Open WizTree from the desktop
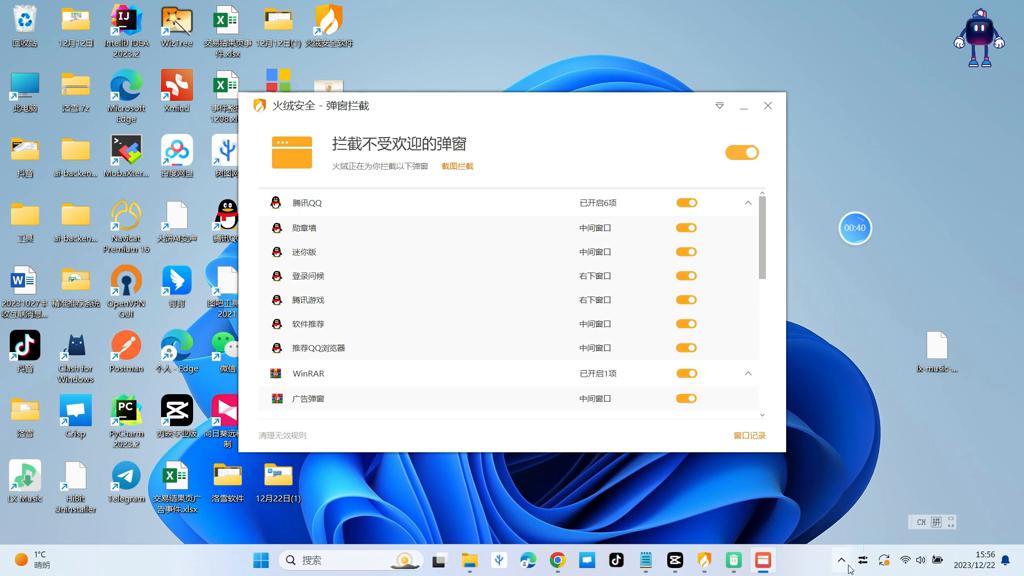Viewport: 1024px width, 576px height. [x=176, y=22]
